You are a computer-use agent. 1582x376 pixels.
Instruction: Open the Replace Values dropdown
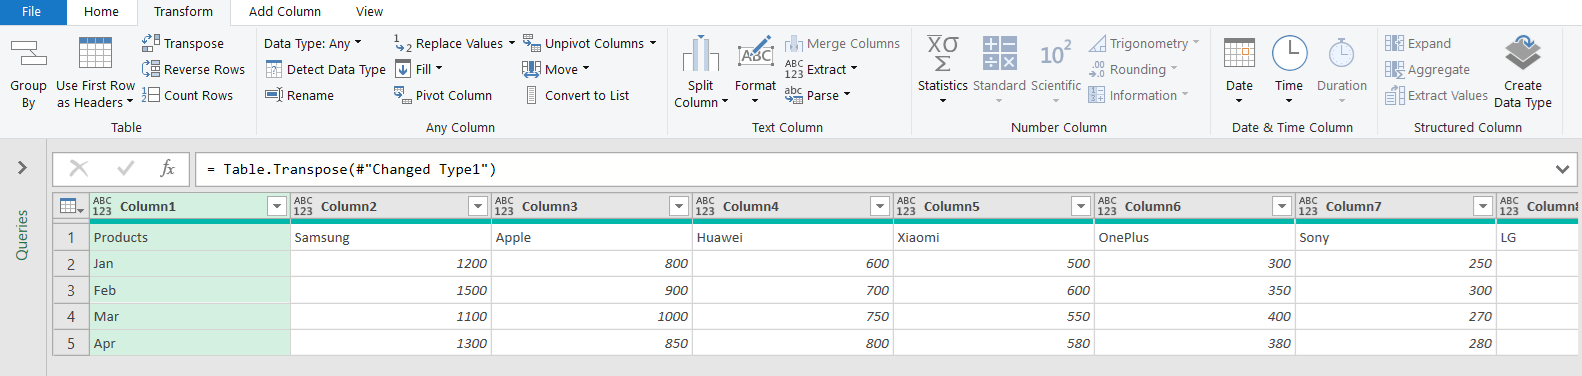(512, 43)
